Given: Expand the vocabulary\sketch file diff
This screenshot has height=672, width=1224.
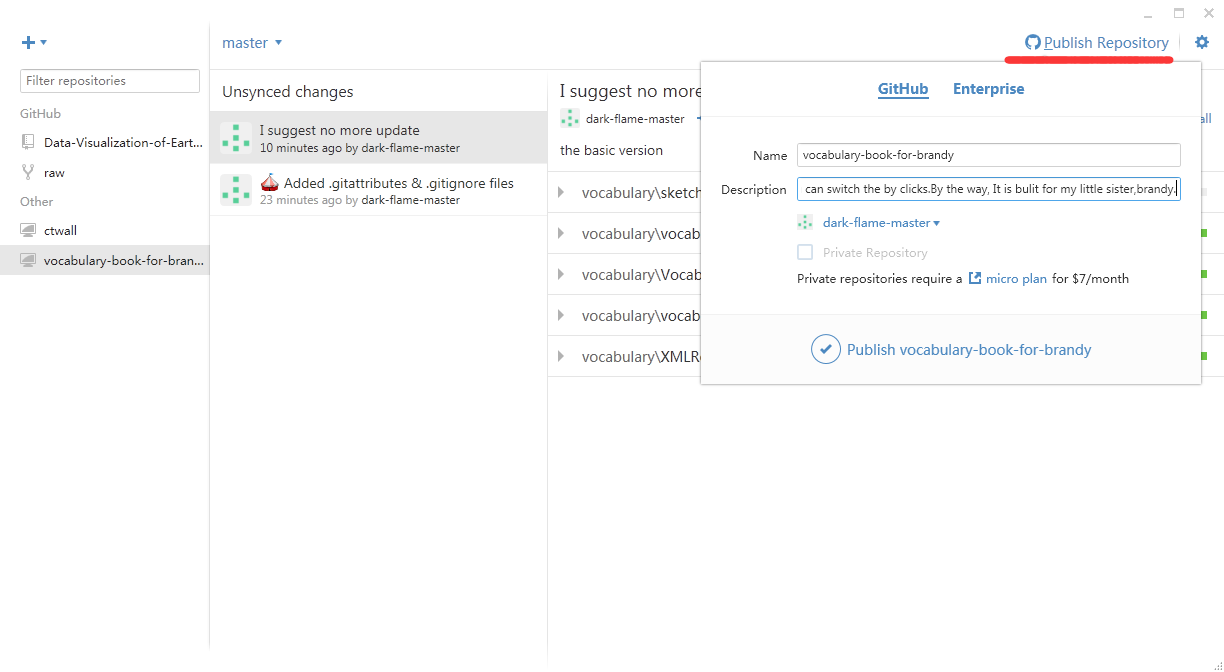Looking at the screenshot, I should pyautogui.click(x=561, y=192).
